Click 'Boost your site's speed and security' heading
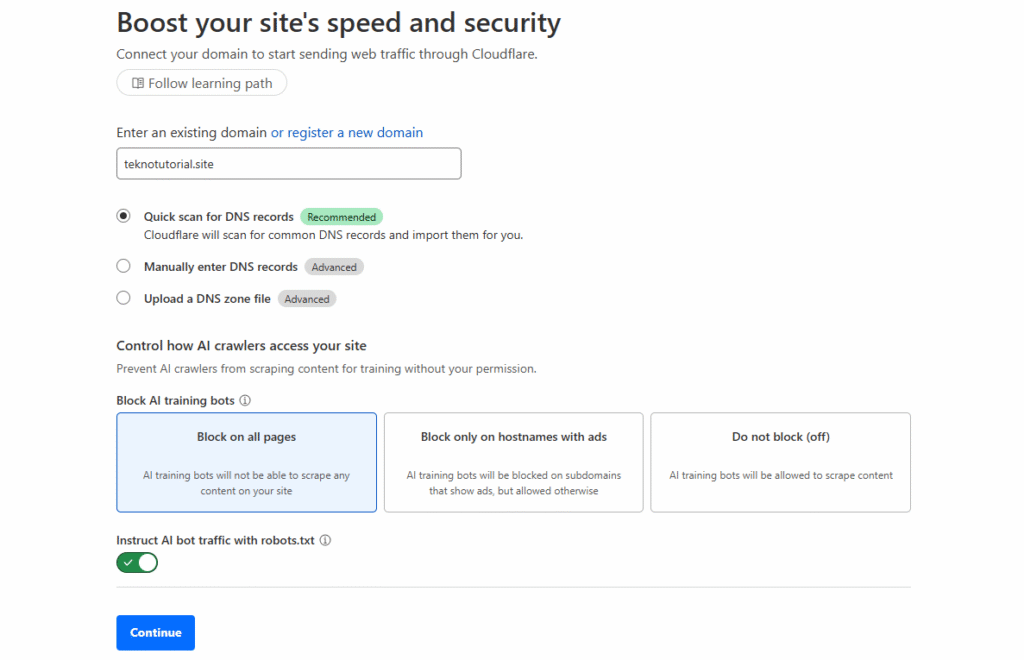The image size is (1024, 660). pos(338,23)
